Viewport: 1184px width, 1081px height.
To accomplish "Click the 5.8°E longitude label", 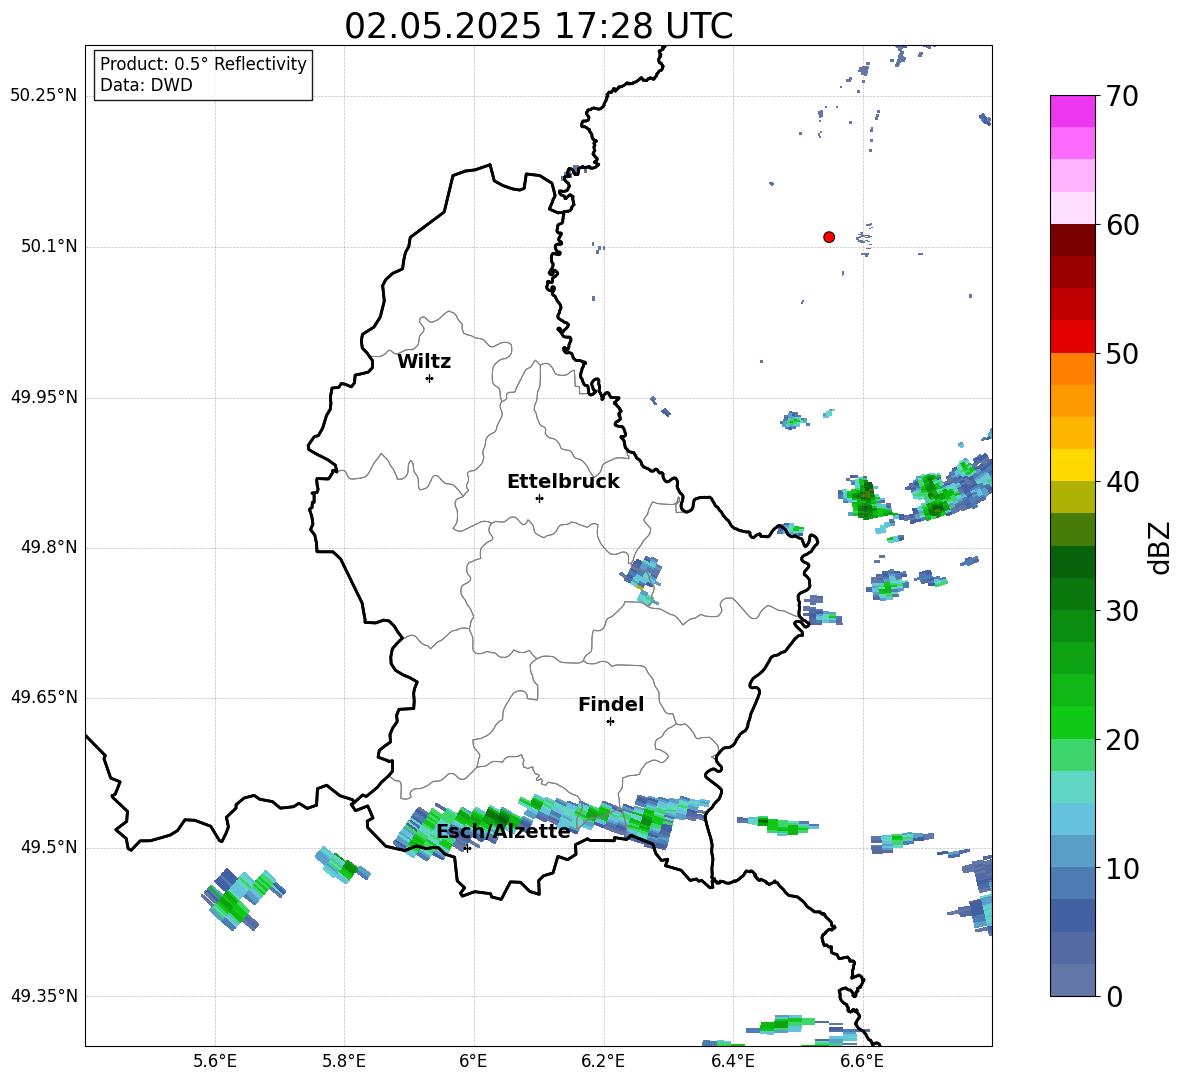I will pyautogui.click(x=344, y=1061).
